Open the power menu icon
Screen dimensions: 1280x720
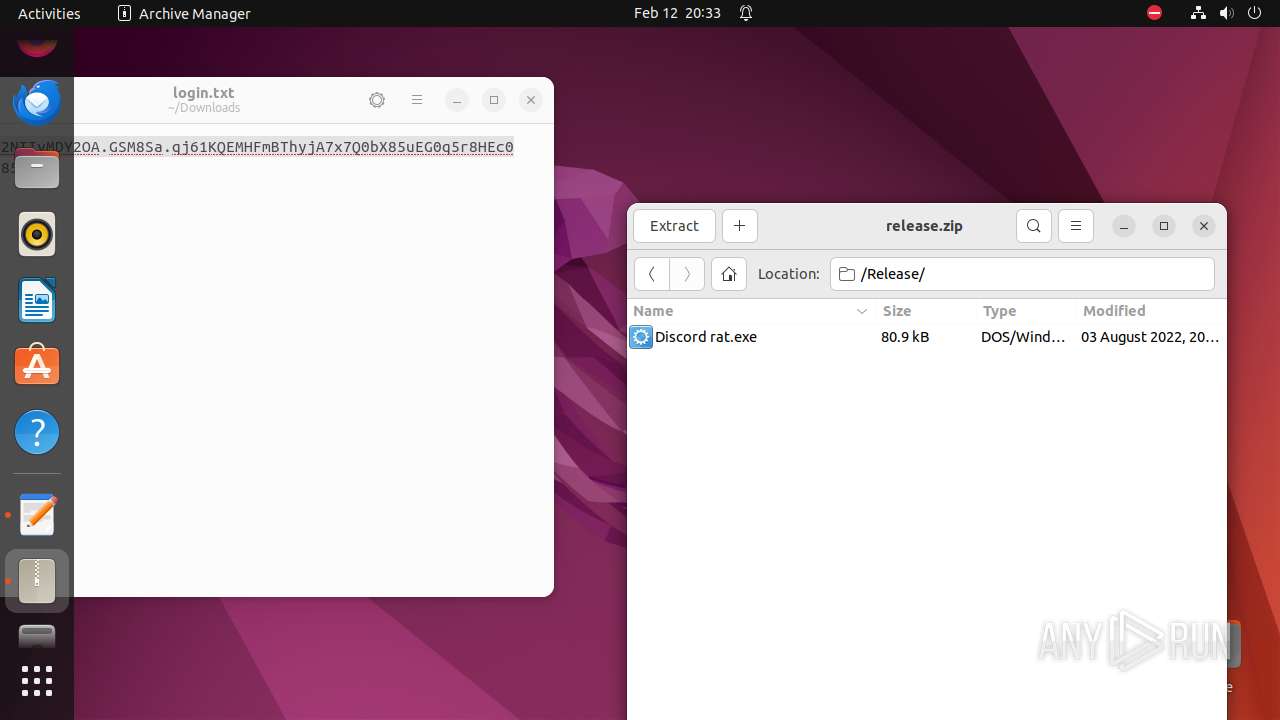click(1254, 13)
